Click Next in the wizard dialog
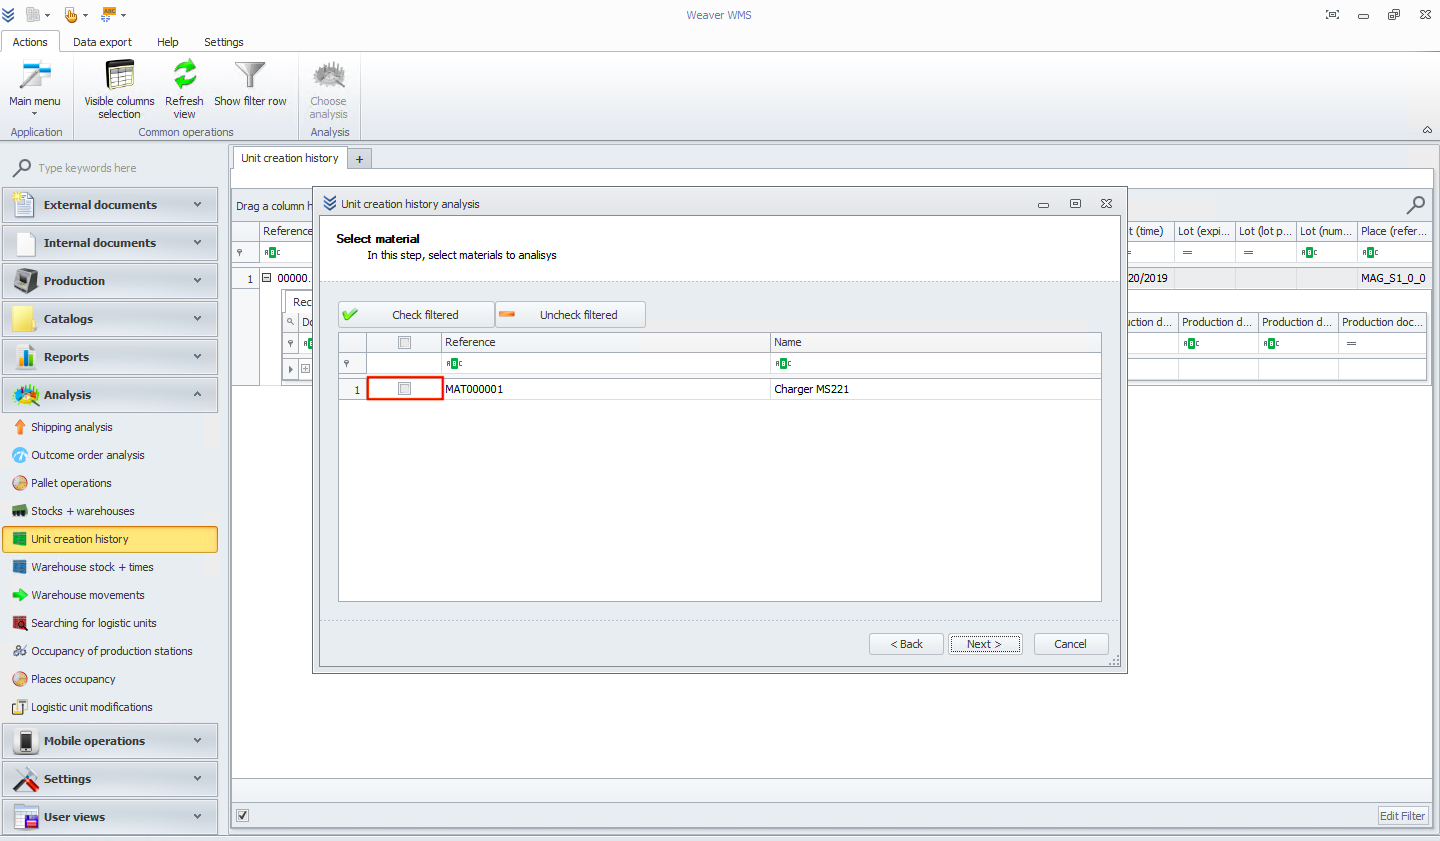The image size is (1440, 841). click(x=984, y=644)
